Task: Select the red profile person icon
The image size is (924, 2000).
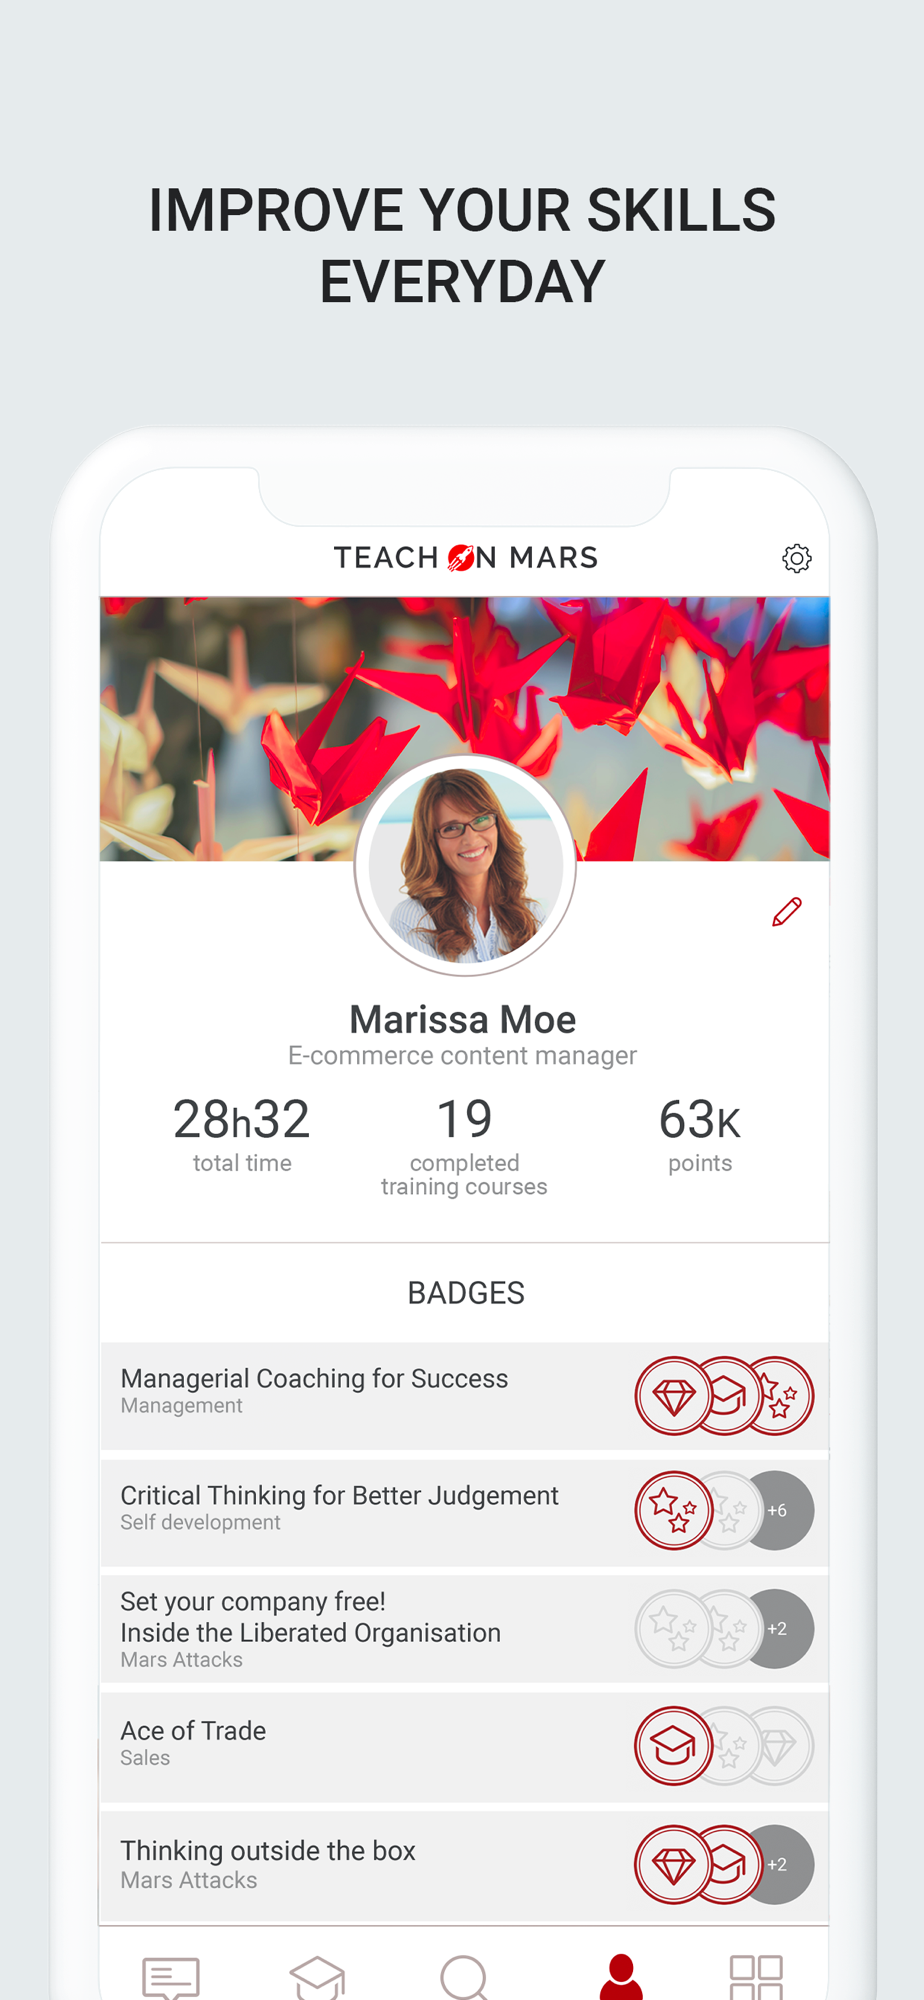Action: 621,1977
